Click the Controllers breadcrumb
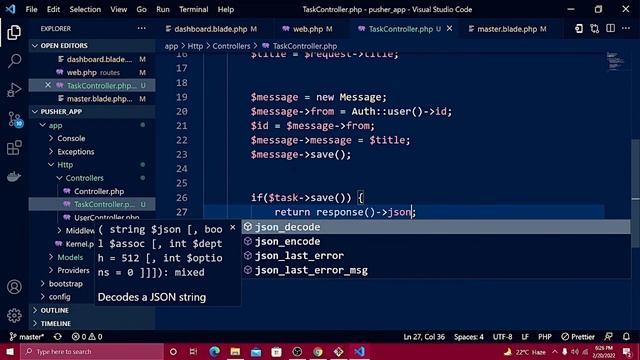 click(231, 46)
